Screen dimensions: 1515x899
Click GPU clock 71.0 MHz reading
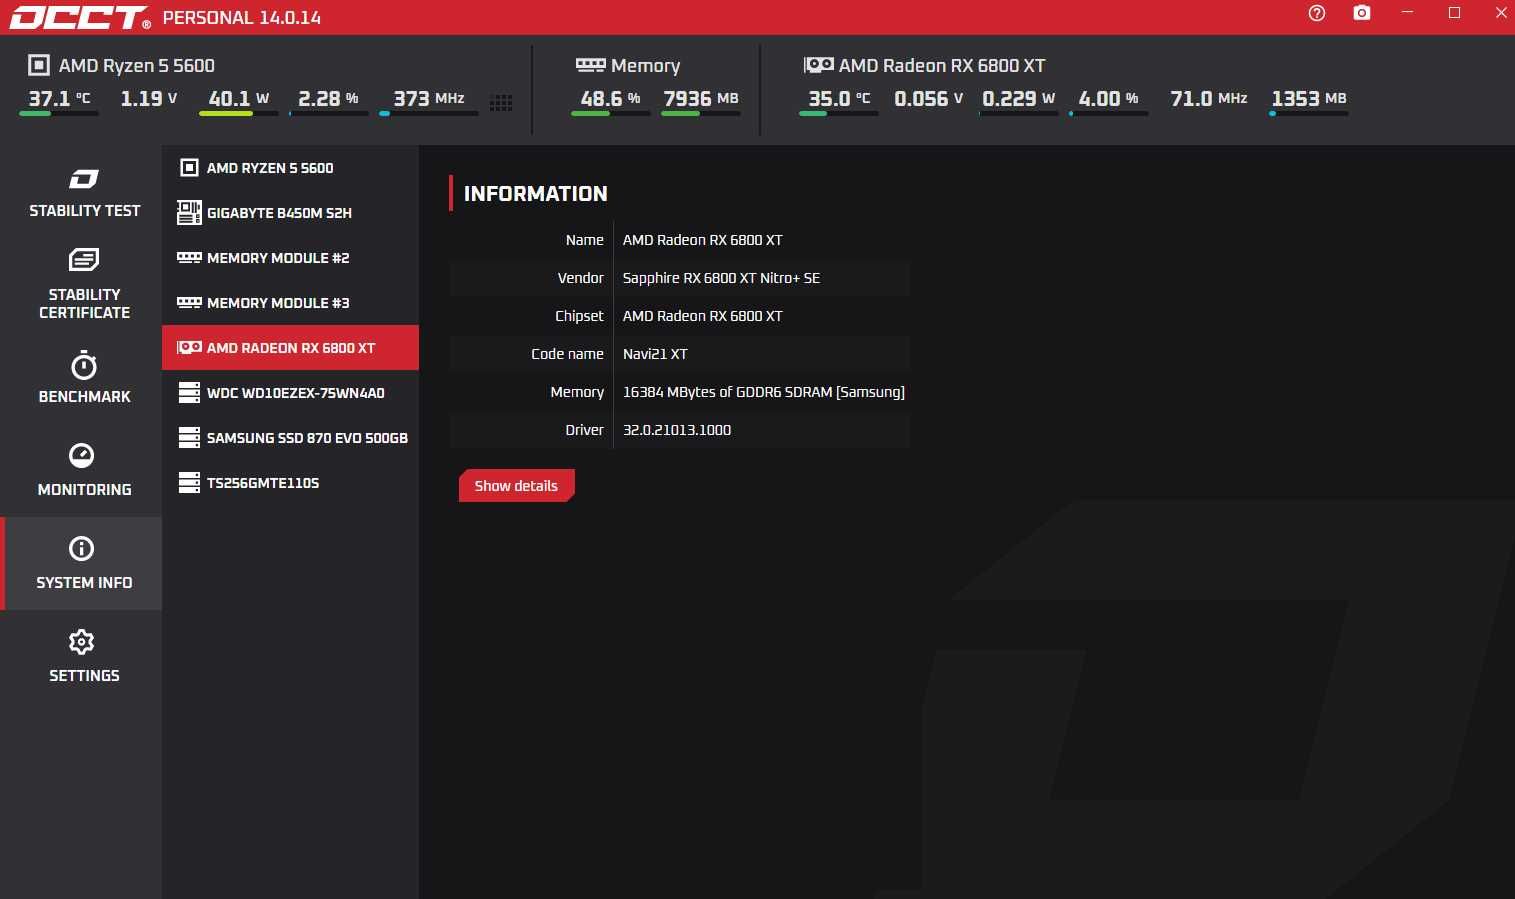tap(1209, 99)
